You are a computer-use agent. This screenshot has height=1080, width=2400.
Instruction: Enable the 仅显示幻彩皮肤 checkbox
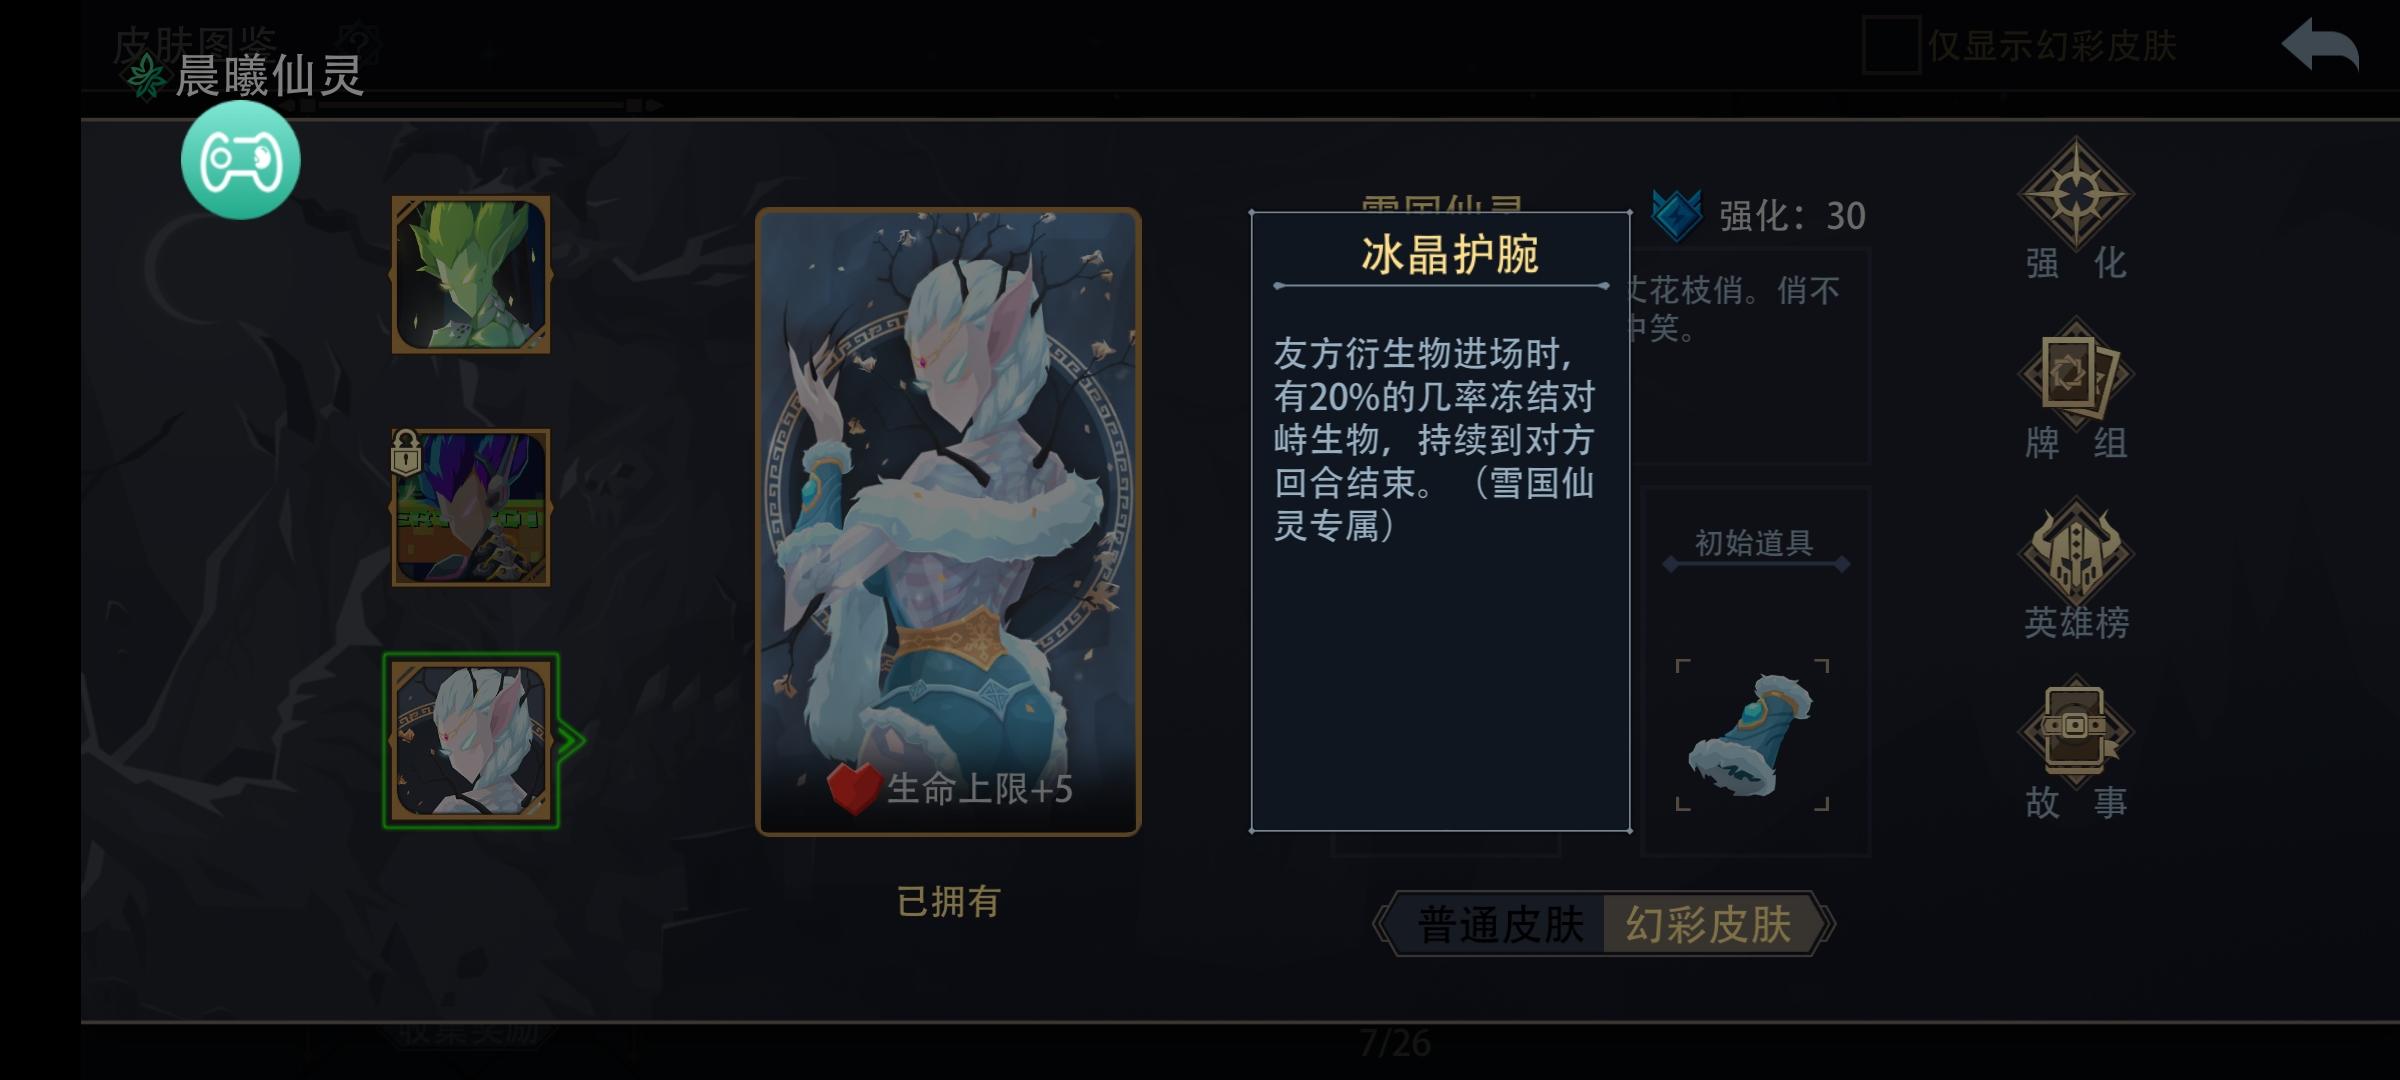pyautogui.click(x=1890, y=45)
